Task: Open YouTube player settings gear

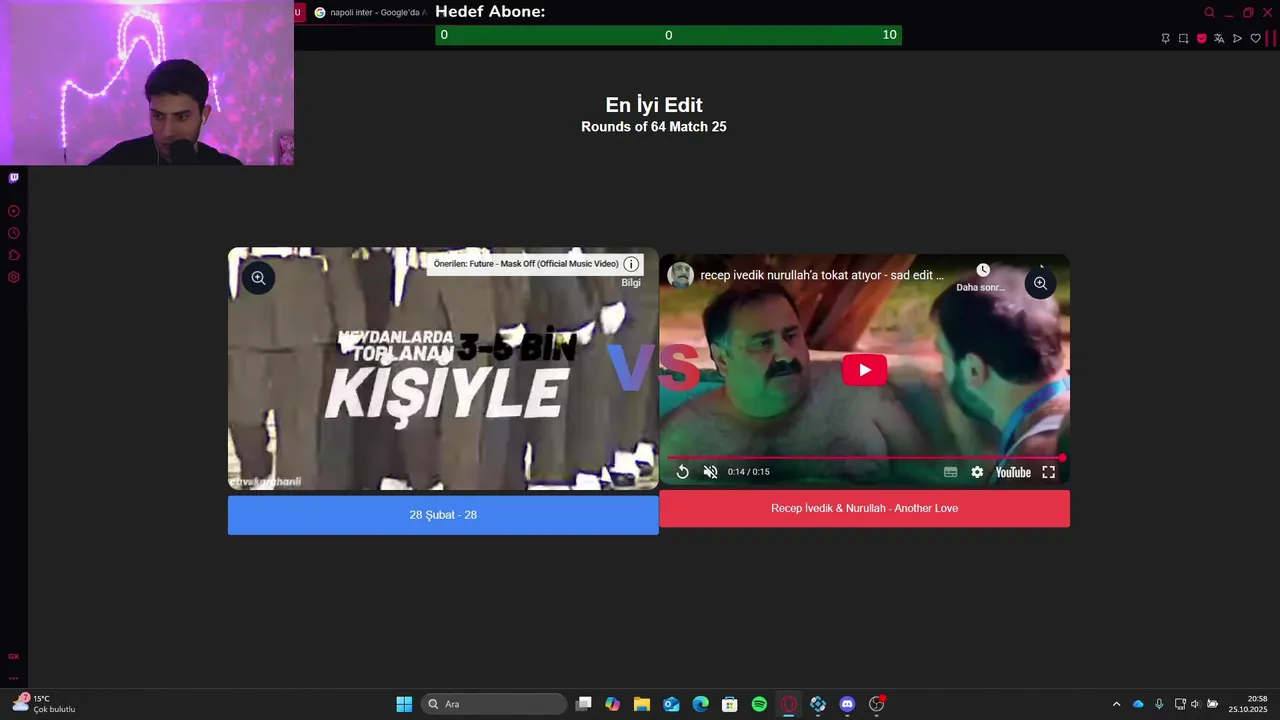Action: 977,472
